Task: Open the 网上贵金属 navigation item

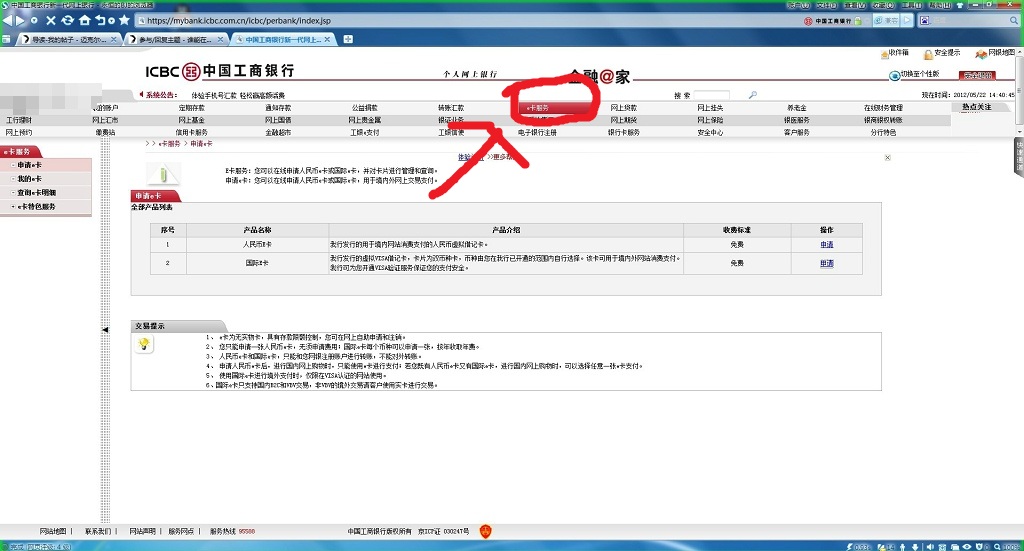Action: coord(364,120)
